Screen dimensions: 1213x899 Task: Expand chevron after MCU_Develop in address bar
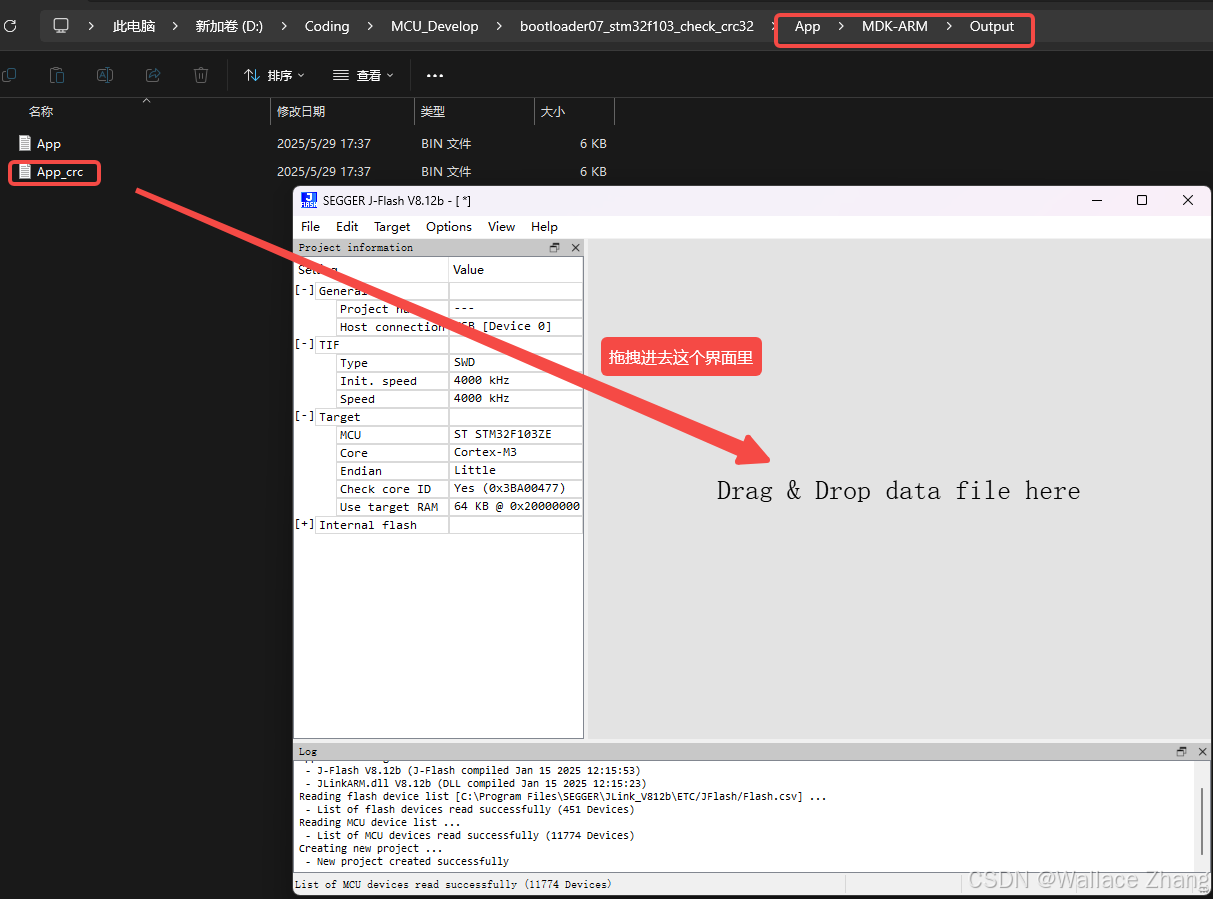[499, 26]
